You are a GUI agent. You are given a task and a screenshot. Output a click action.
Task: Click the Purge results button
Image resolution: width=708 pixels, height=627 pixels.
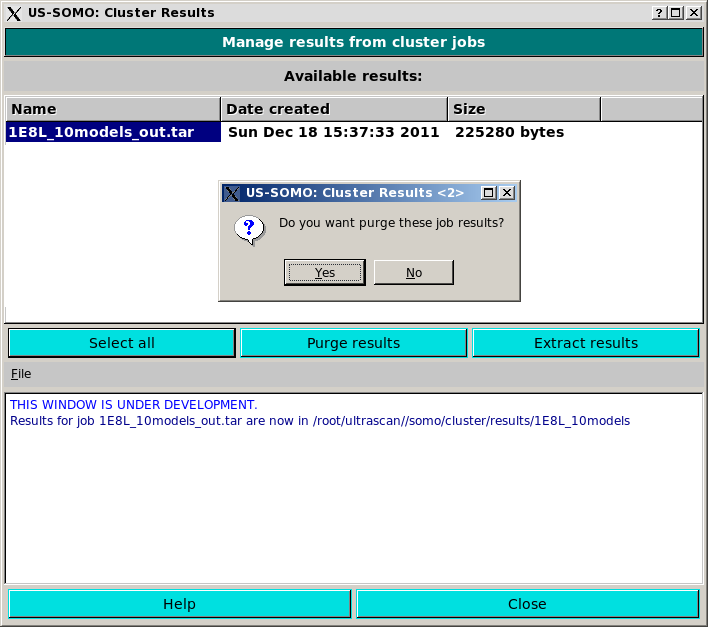tap(354, 343)
